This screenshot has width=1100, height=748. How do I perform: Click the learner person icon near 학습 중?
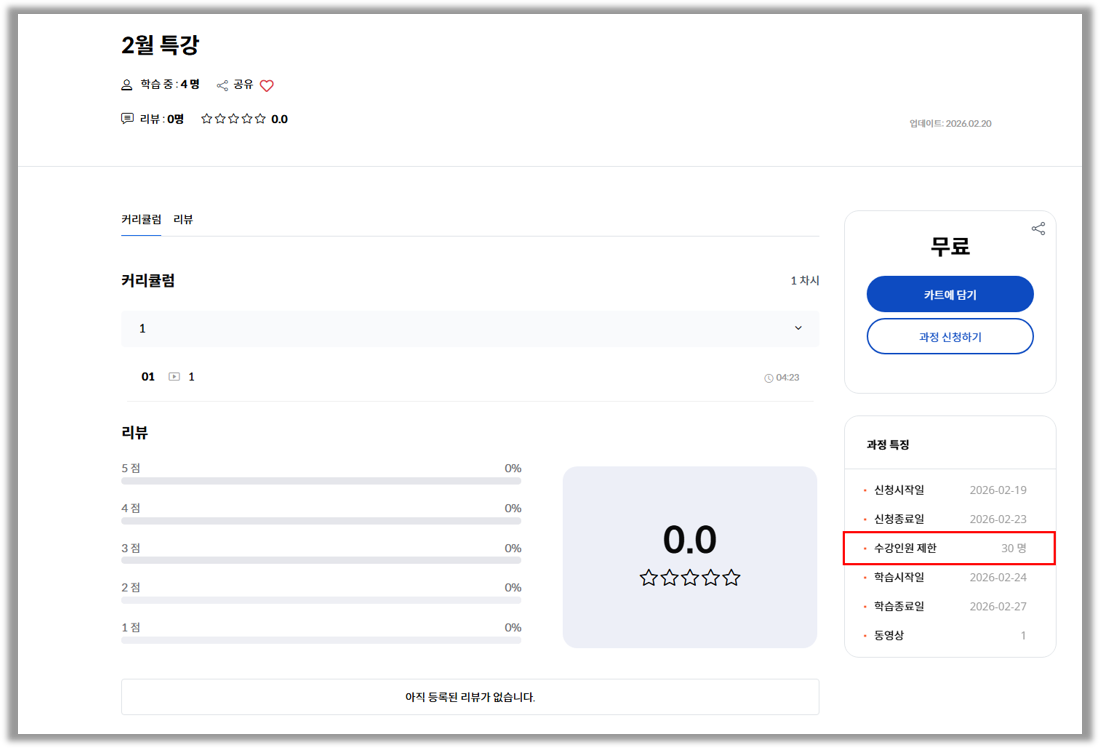coord(127,85)
